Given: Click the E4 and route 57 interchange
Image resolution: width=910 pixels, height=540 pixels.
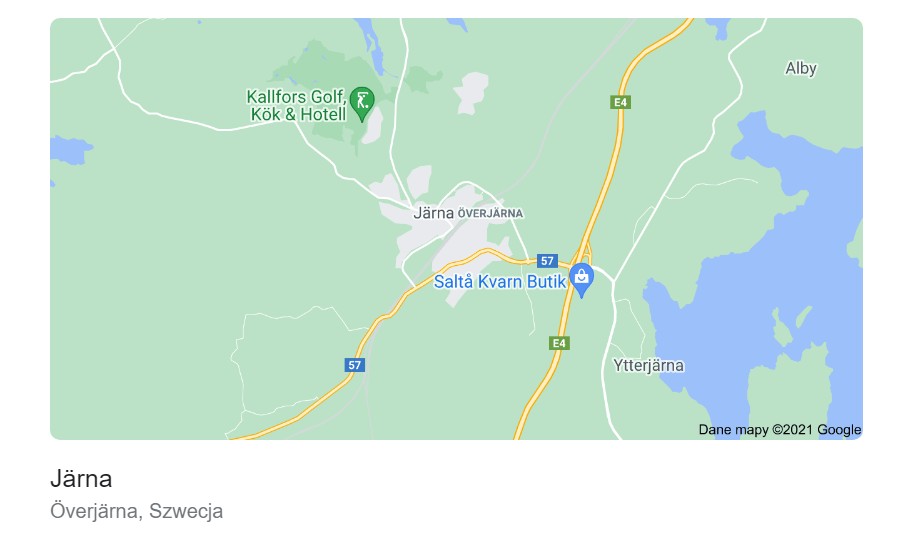Looking at the screenshot, I should click(x=583, y=257).
